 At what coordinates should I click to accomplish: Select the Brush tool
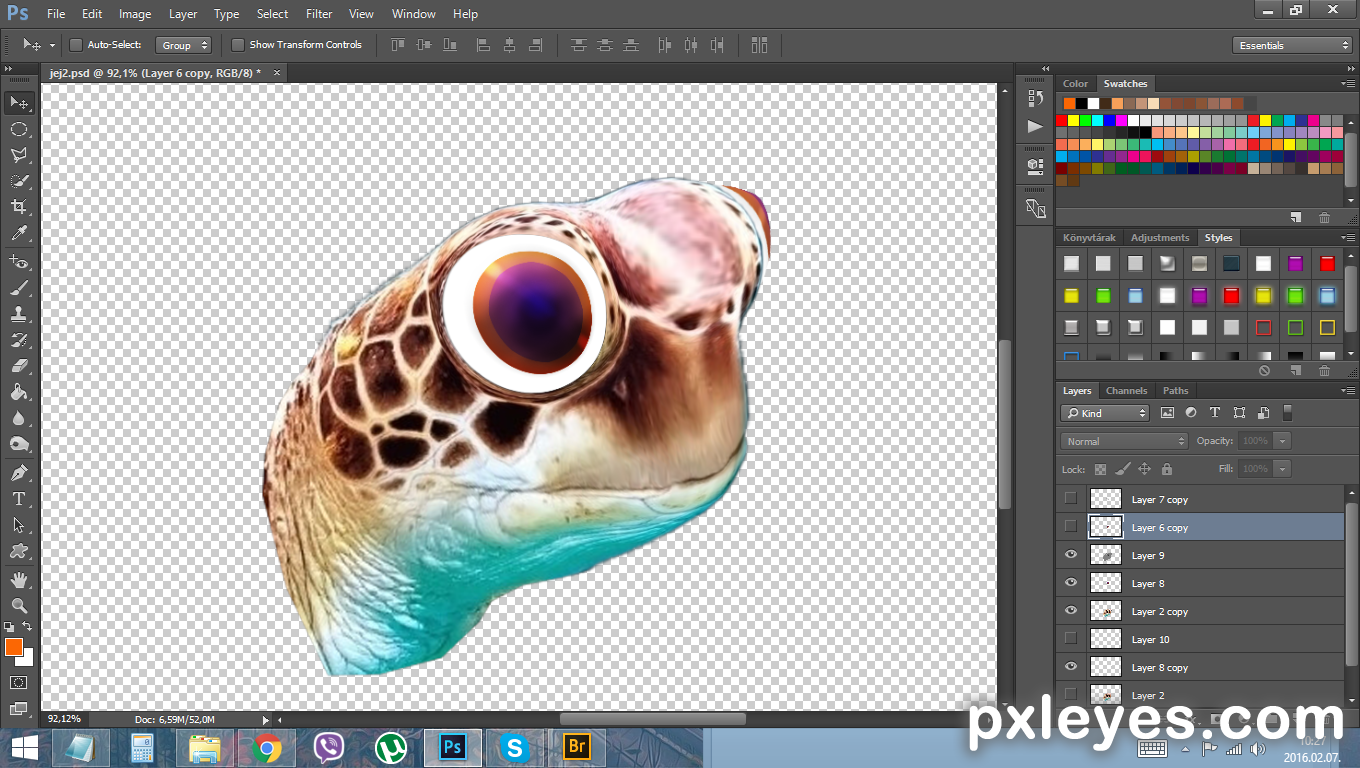click(x=19, y=288)
